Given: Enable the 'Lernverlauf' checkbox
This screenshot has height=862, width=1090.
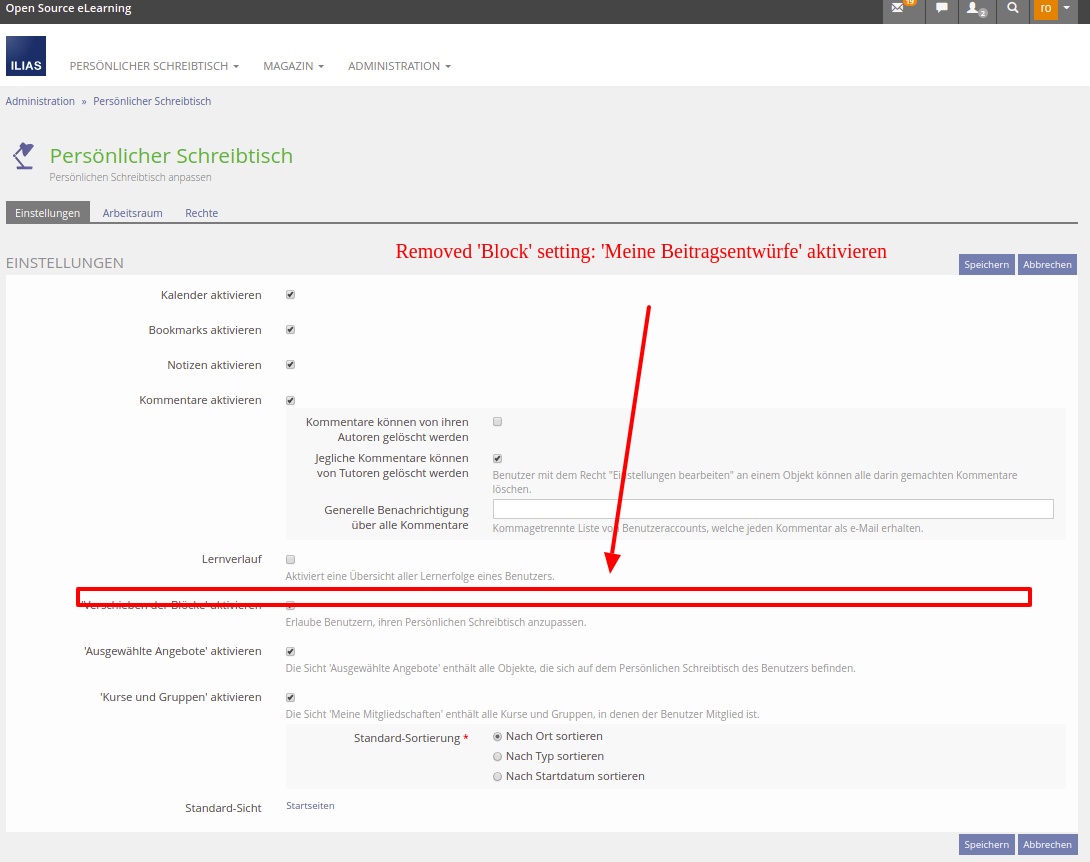Looking at the screenshot, I should coord(290,559).
